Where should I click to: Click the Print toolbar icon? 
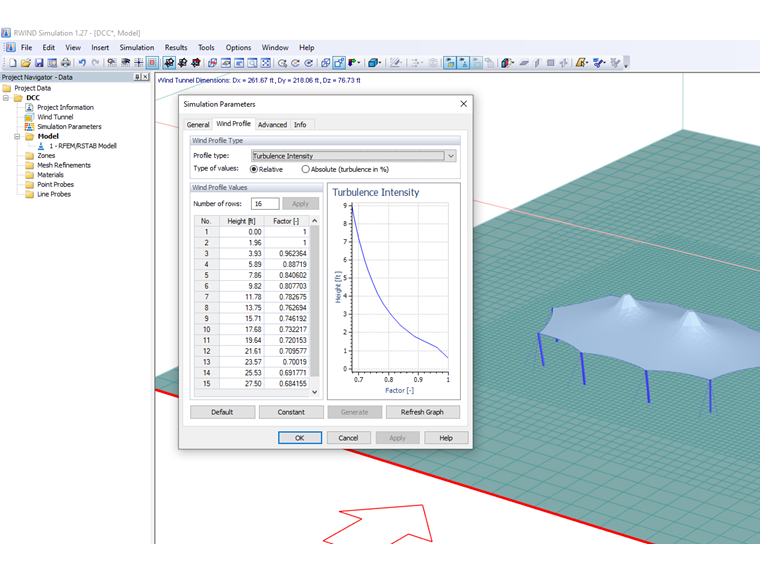(65, 63)
